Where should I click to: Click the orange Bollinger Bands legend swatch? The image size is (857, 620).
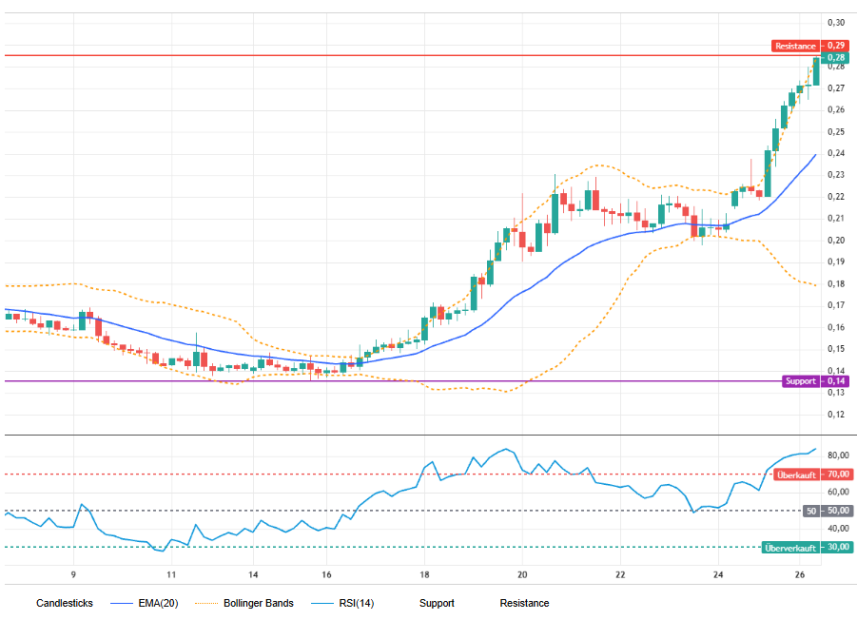click(x=206, y=604)
